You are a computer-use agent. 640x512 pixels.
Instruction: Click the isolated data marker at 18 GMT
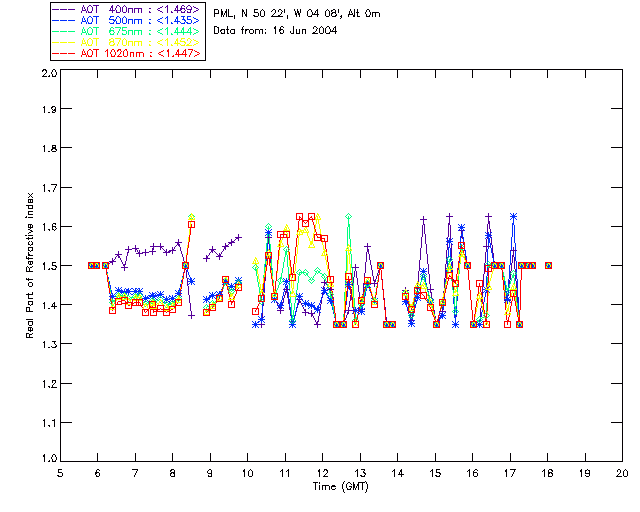(549, 265)
